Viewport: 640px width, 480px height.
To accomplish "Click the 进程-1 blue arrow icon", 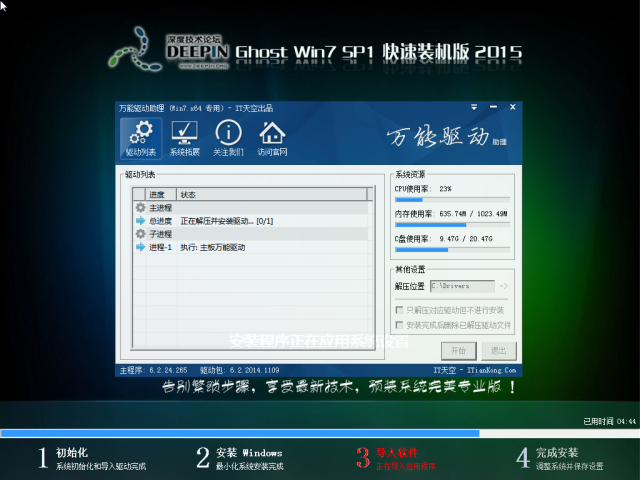I will click(140, 247).
